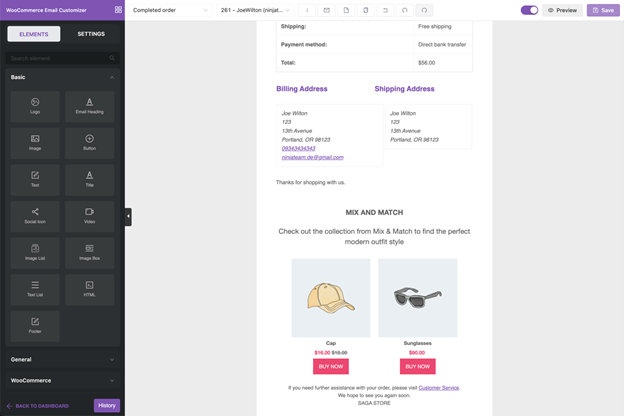Image resolution: width=624 pixels, height=416 pixels.
Task: Open the grid menu icon in the header
Action: 118,10
